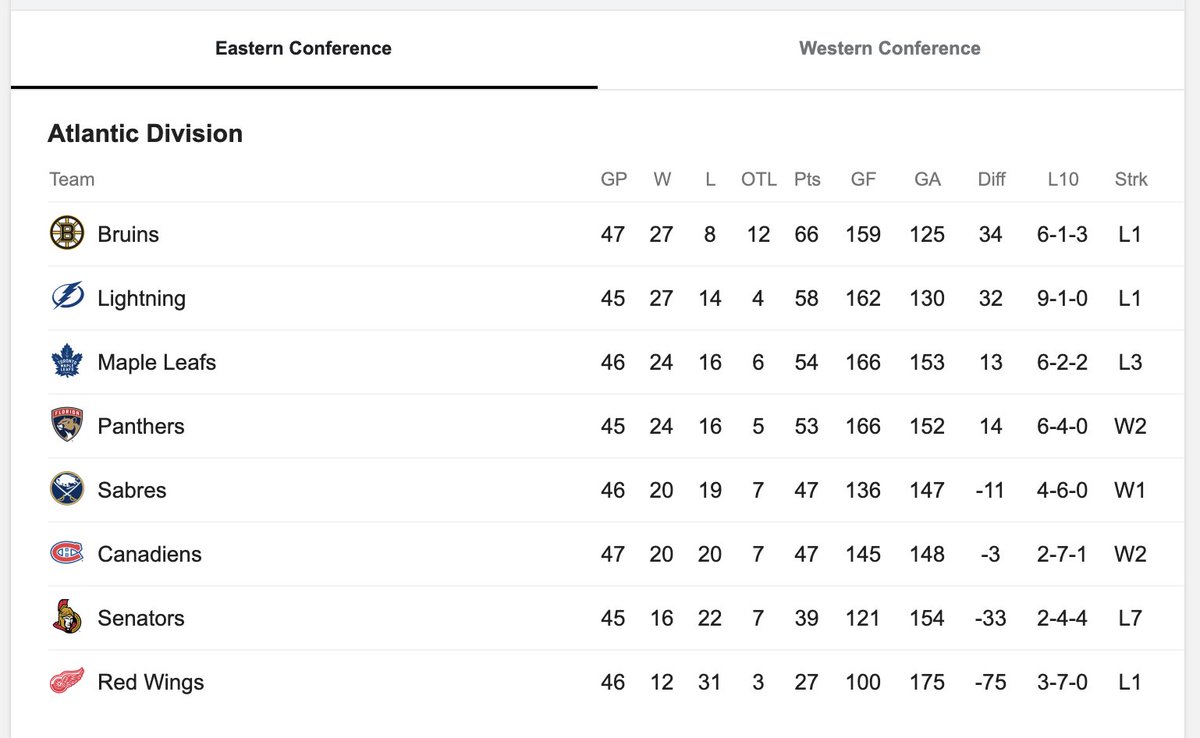
Task: Click the Ottawa Senators logo
Action: coord(67,618)
